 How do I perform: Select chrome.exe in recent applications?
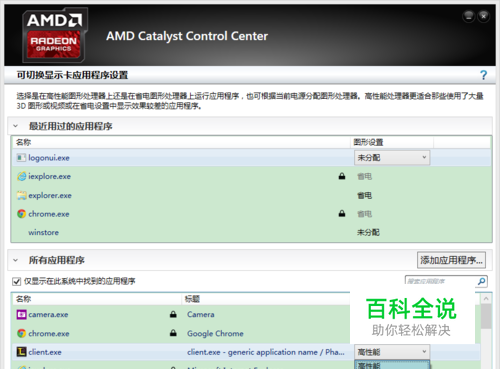(x=49, y=214)
